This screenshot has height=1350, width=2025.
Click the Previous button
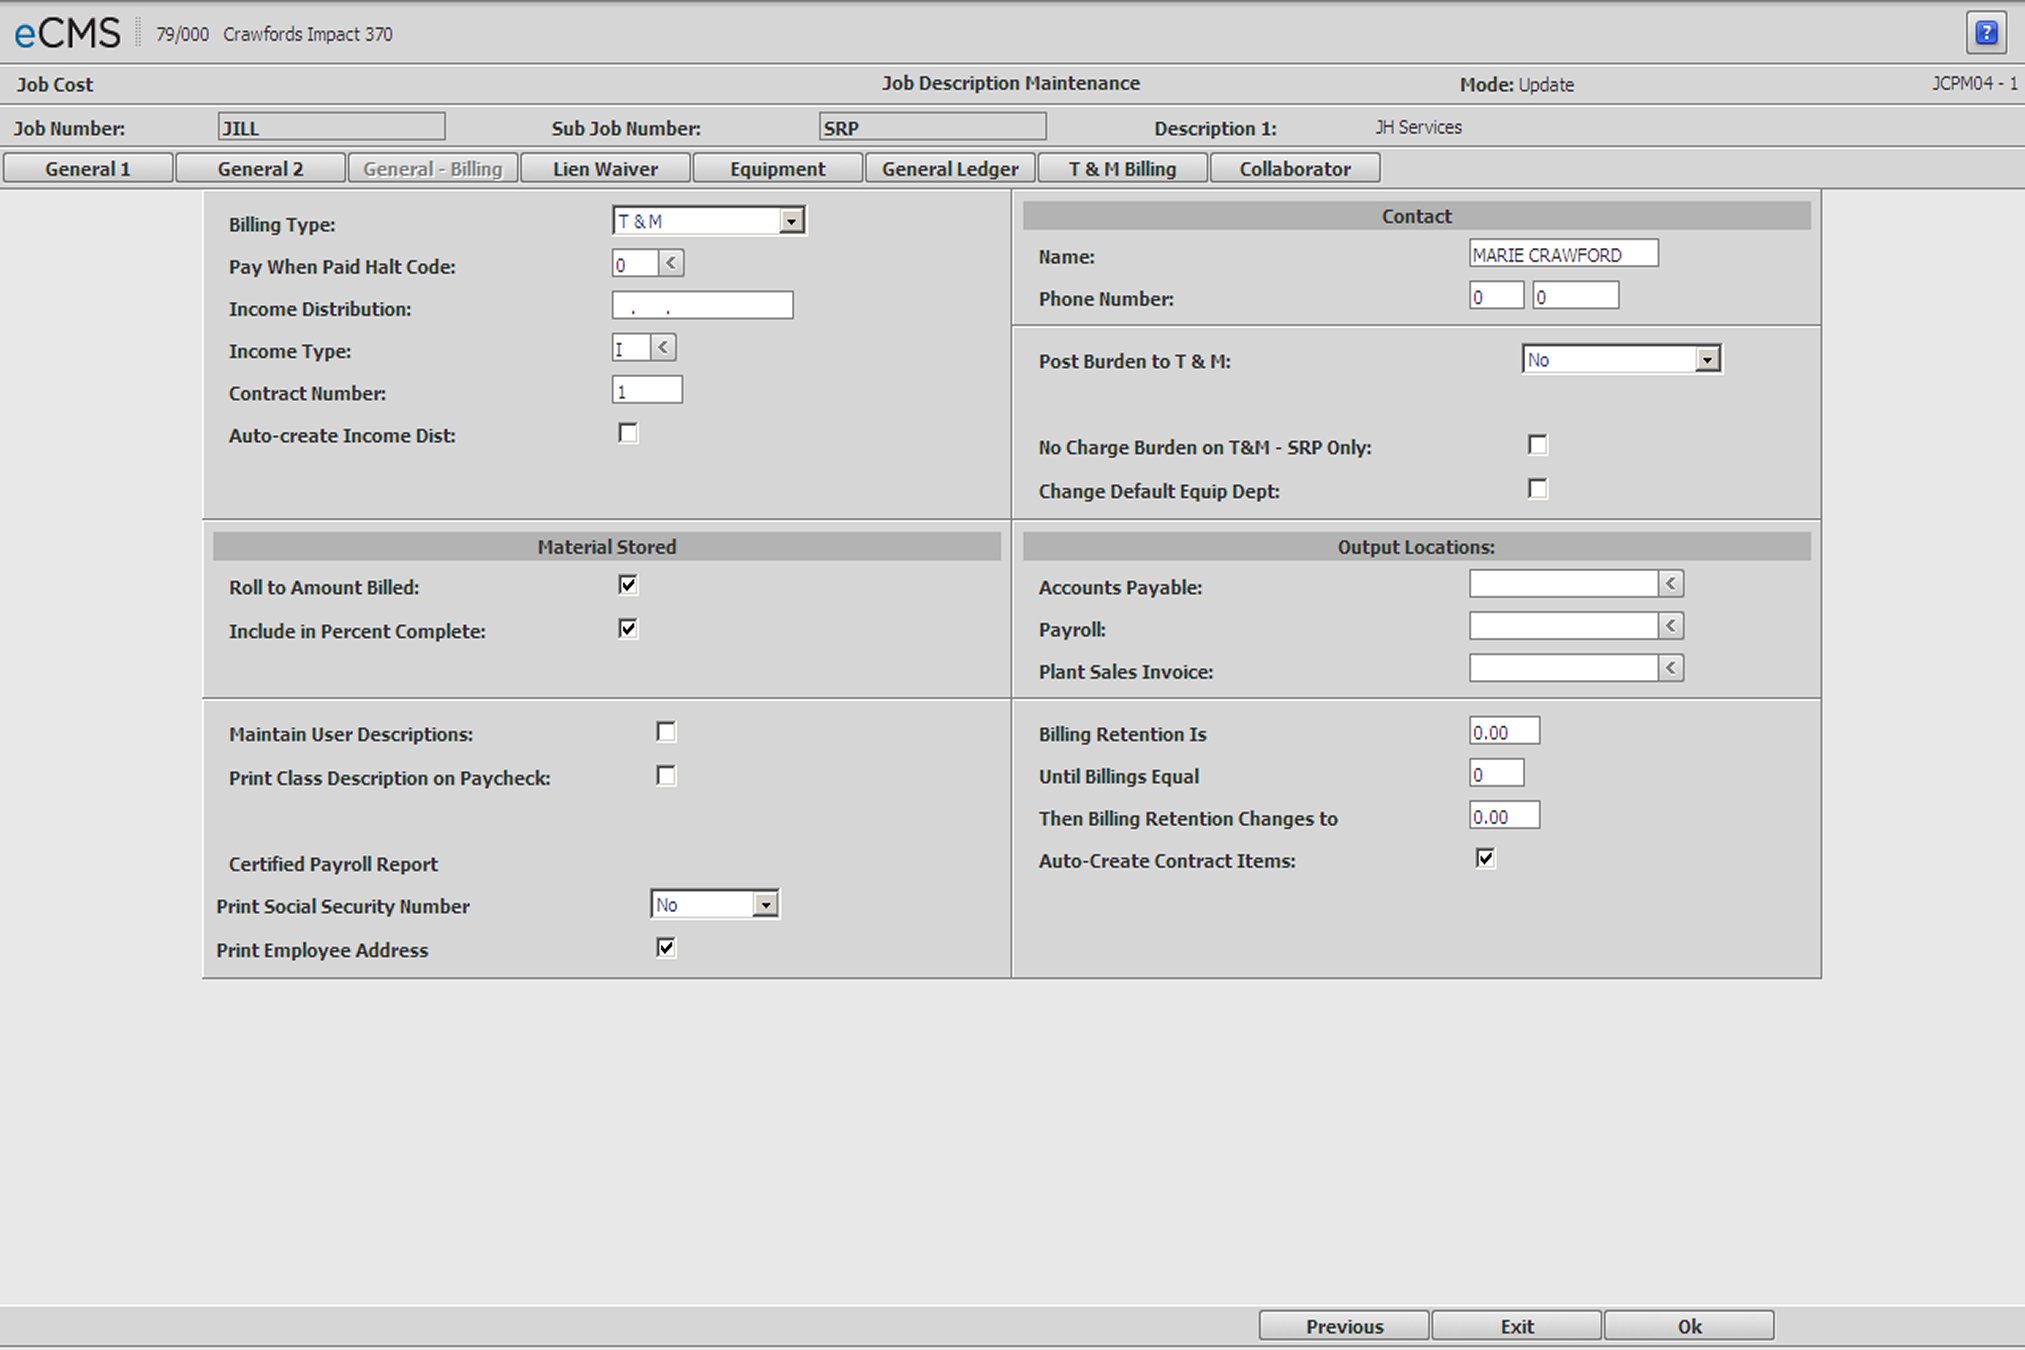pos(1344,1326)
